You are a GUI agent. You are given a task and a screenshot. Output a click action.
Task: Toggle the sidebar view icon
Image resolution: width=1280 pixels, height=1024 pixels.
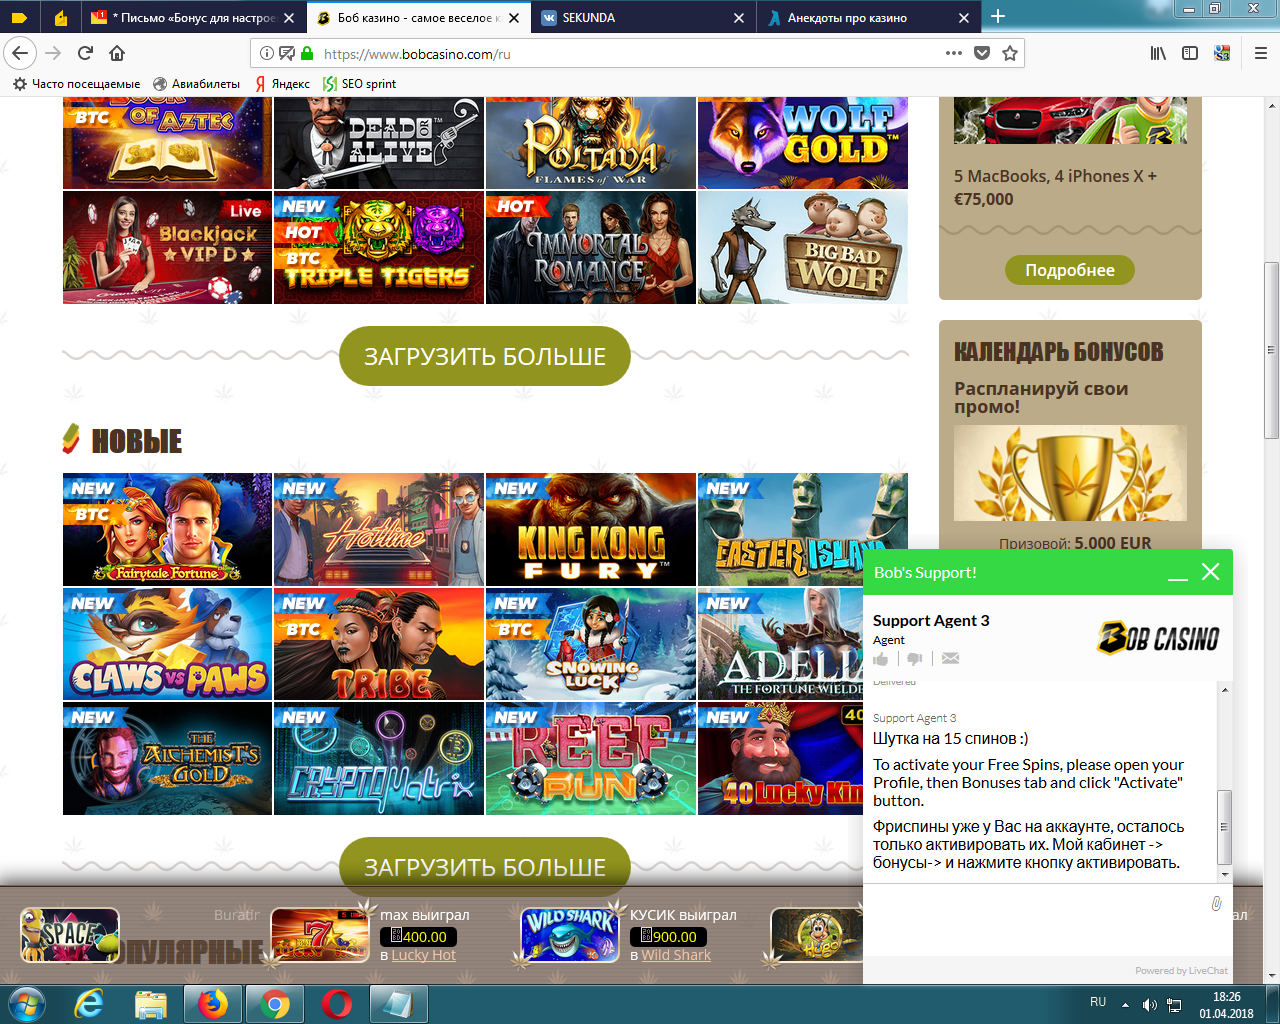(1190, 53)
